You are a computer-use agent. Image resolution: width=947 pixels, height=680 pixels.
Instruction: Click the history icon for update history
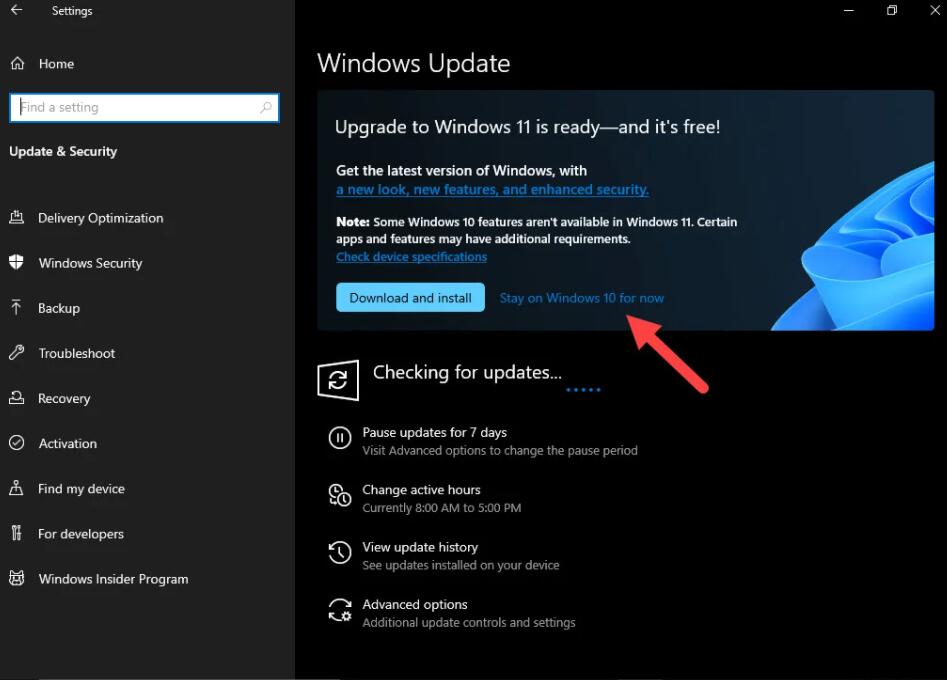[x=340, y=553]
